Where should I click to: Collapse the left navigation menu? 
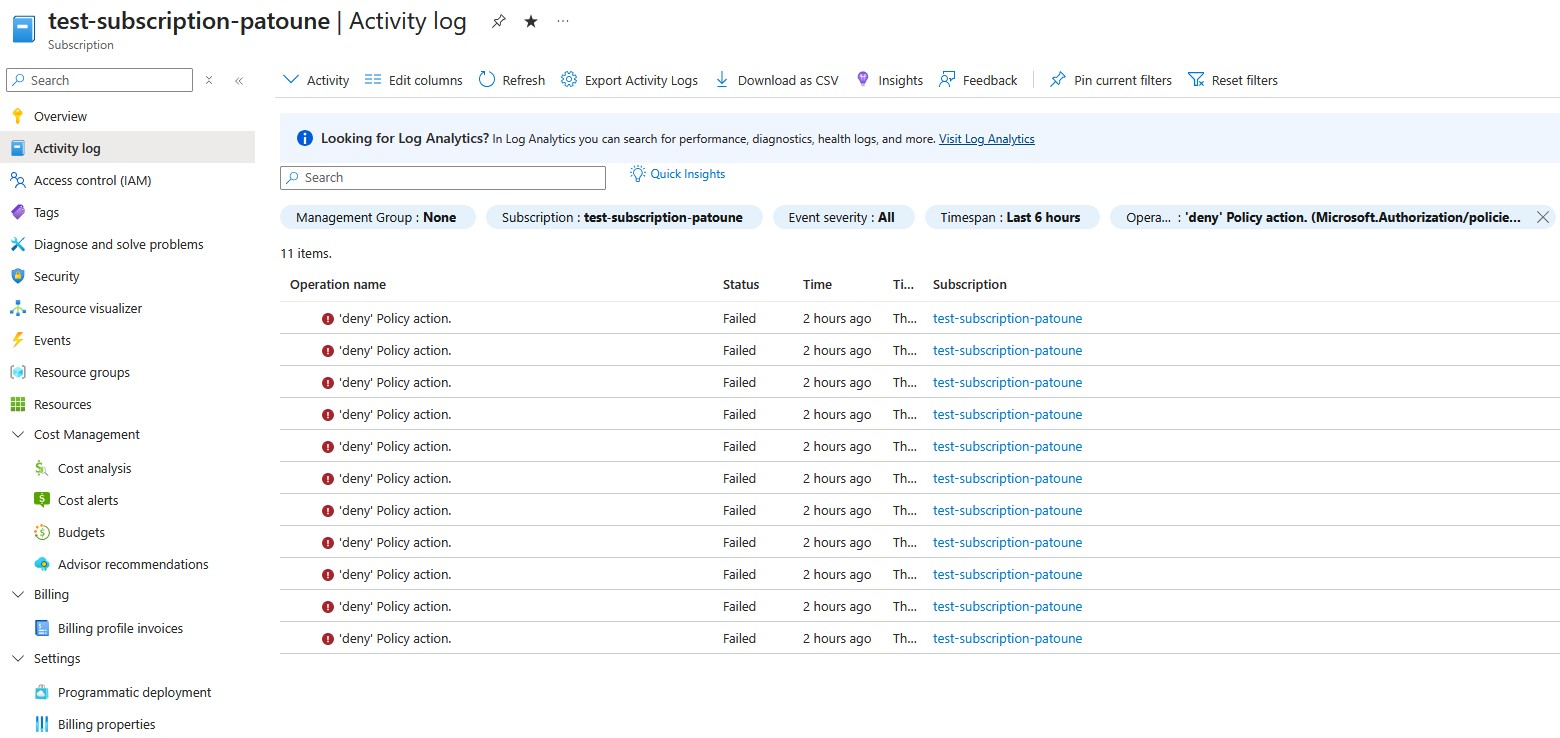239,80
